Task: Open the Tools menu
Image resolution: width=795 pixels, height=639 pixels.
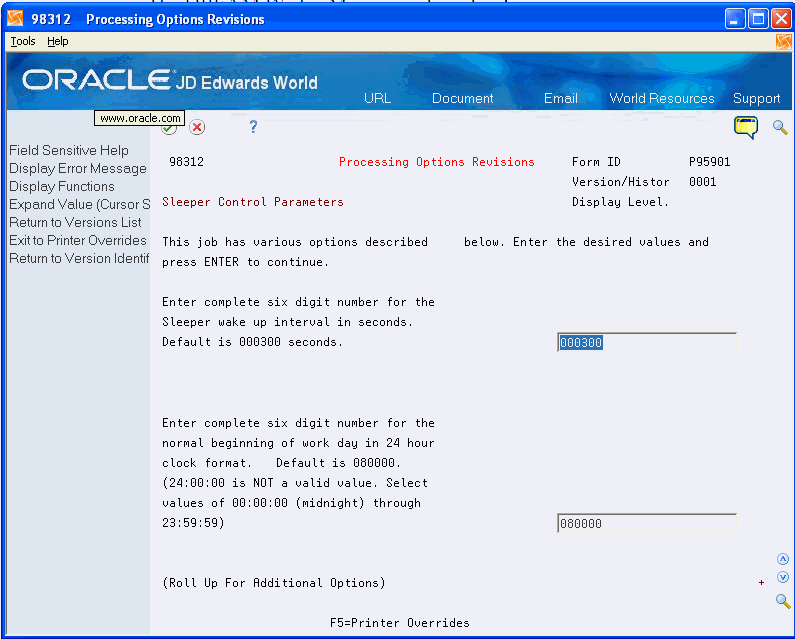Action: (x=23, y=41)
